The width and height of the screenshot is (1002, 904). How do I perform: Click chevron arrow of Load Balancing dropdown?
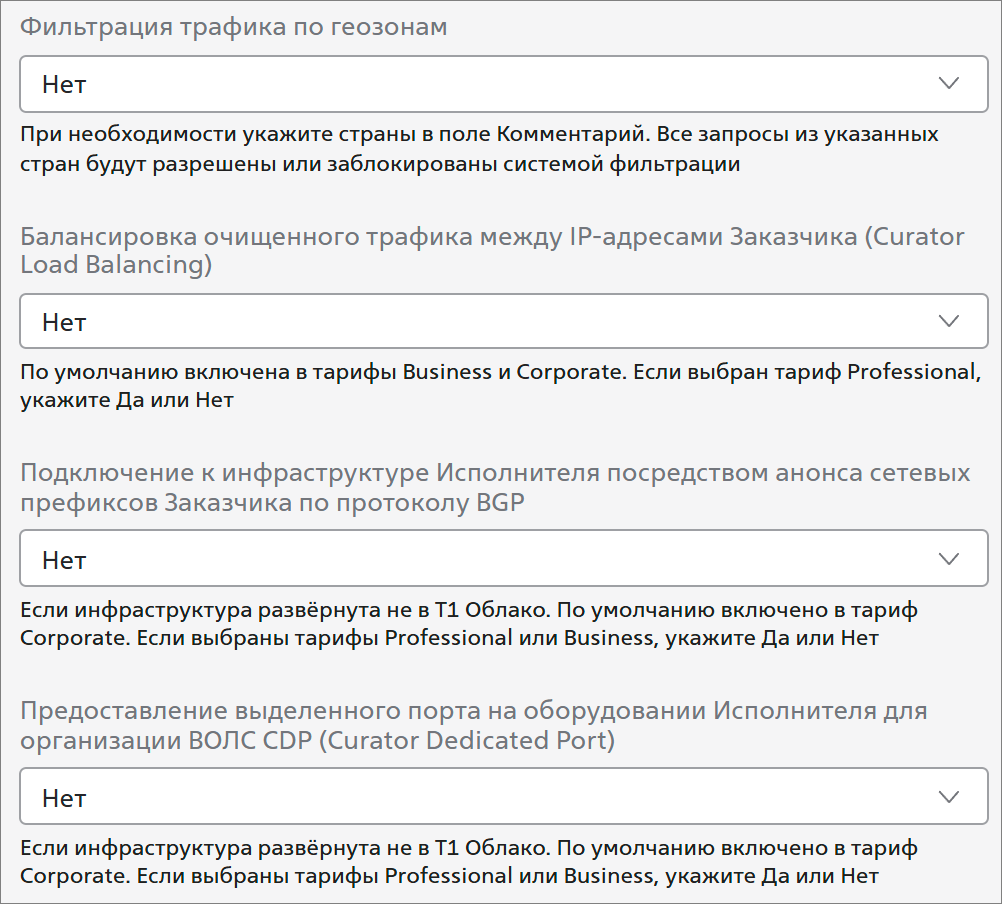click(949, 321)
